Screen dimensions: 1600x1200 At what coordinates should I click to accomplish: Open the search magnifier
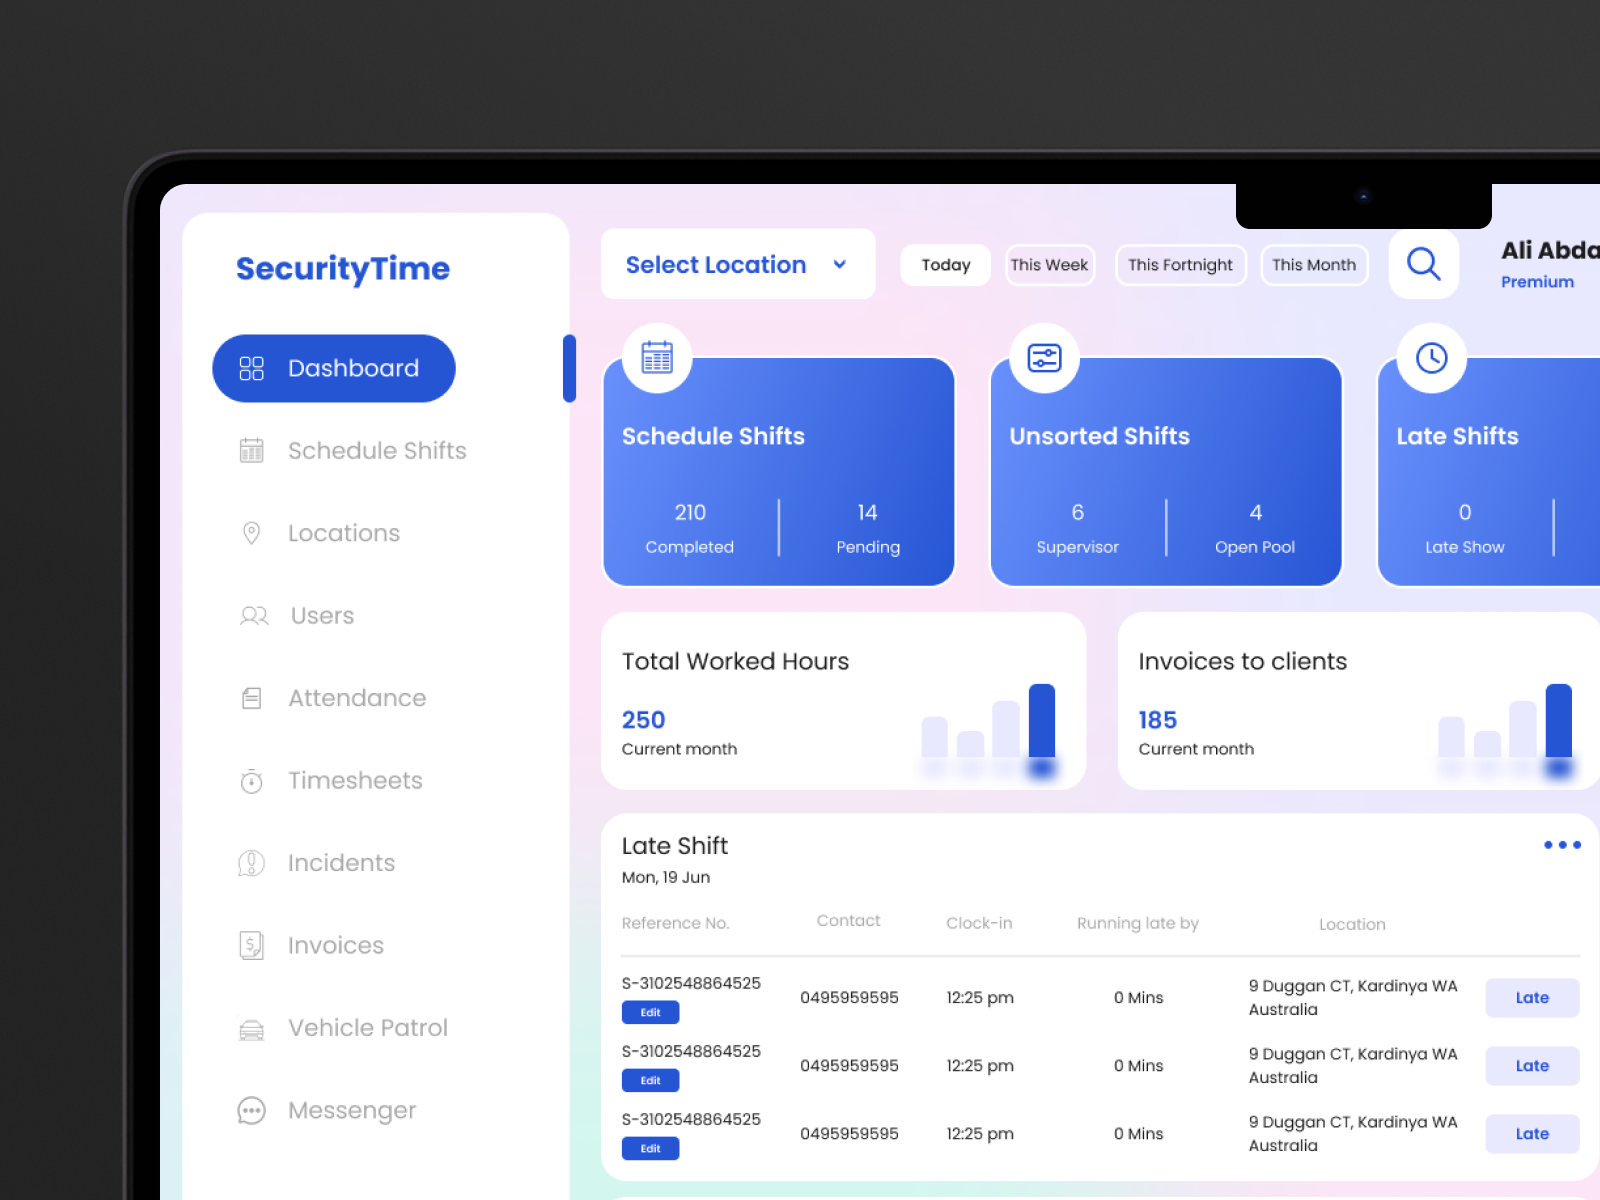[1424, 264]
